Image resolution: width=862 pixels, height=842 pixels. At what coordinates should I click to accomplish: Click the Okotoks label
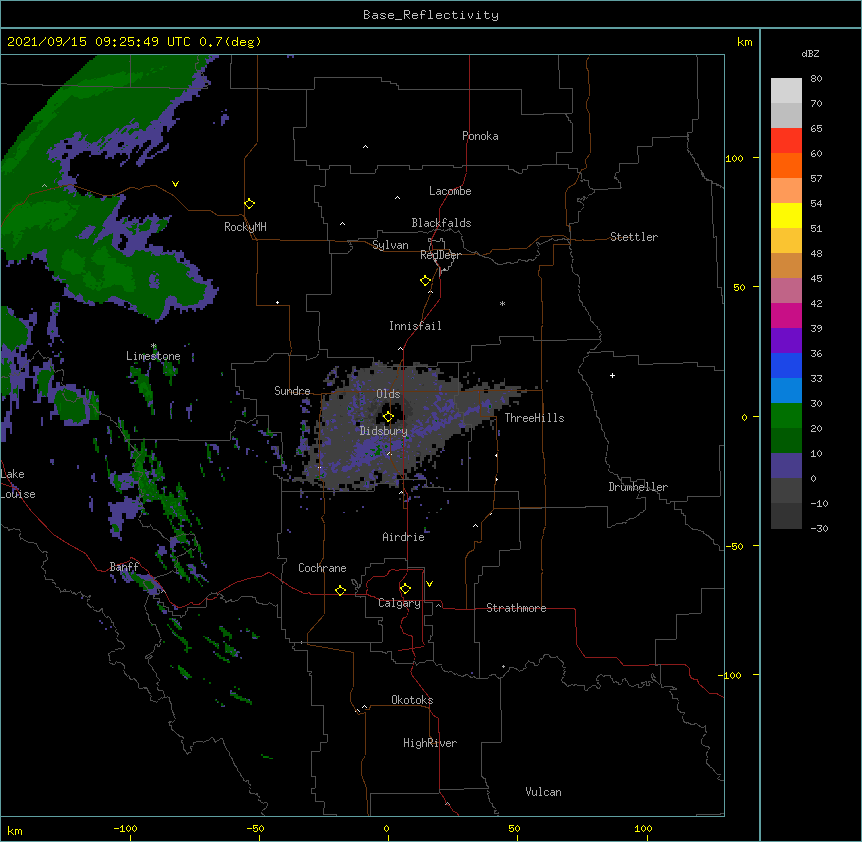click(x=412, y=700)
